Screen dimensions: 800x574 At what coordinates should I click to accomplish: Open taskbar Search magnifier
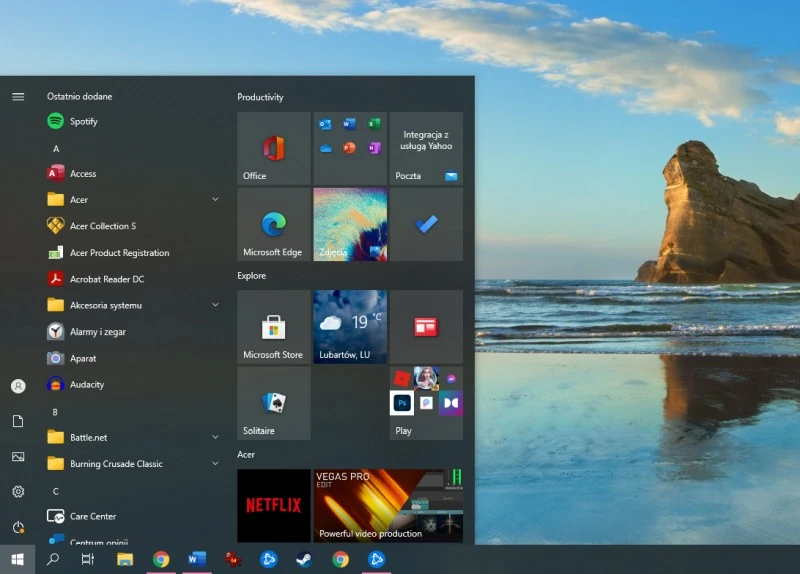pos(53,560)
